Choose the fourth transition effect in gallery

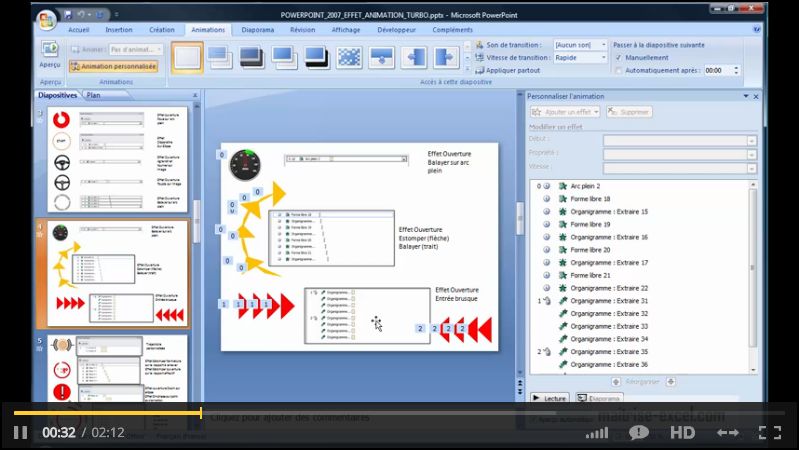tap(284, 57)
